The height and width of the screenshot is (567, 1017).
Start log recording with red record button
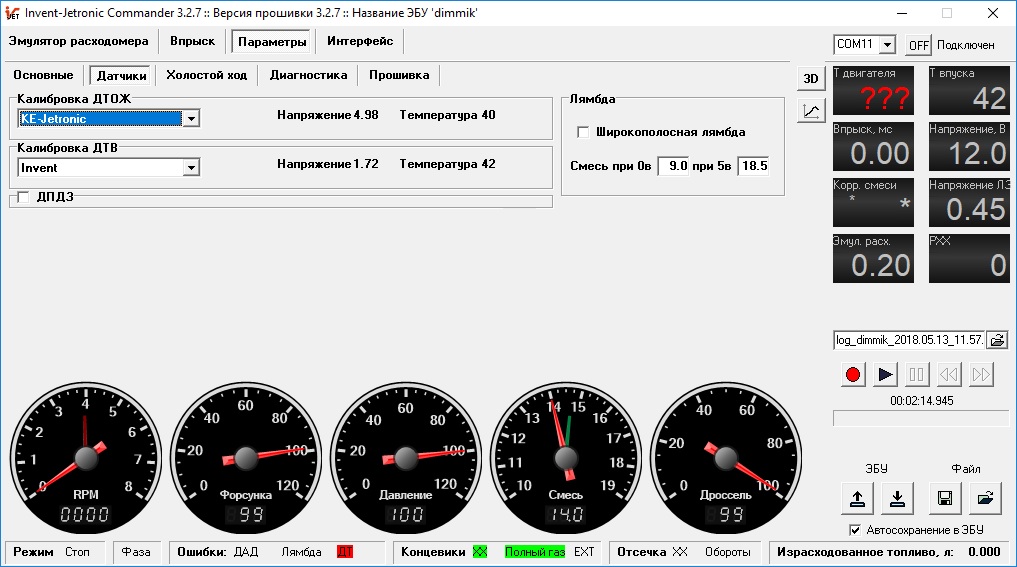(x=853, y=374)
